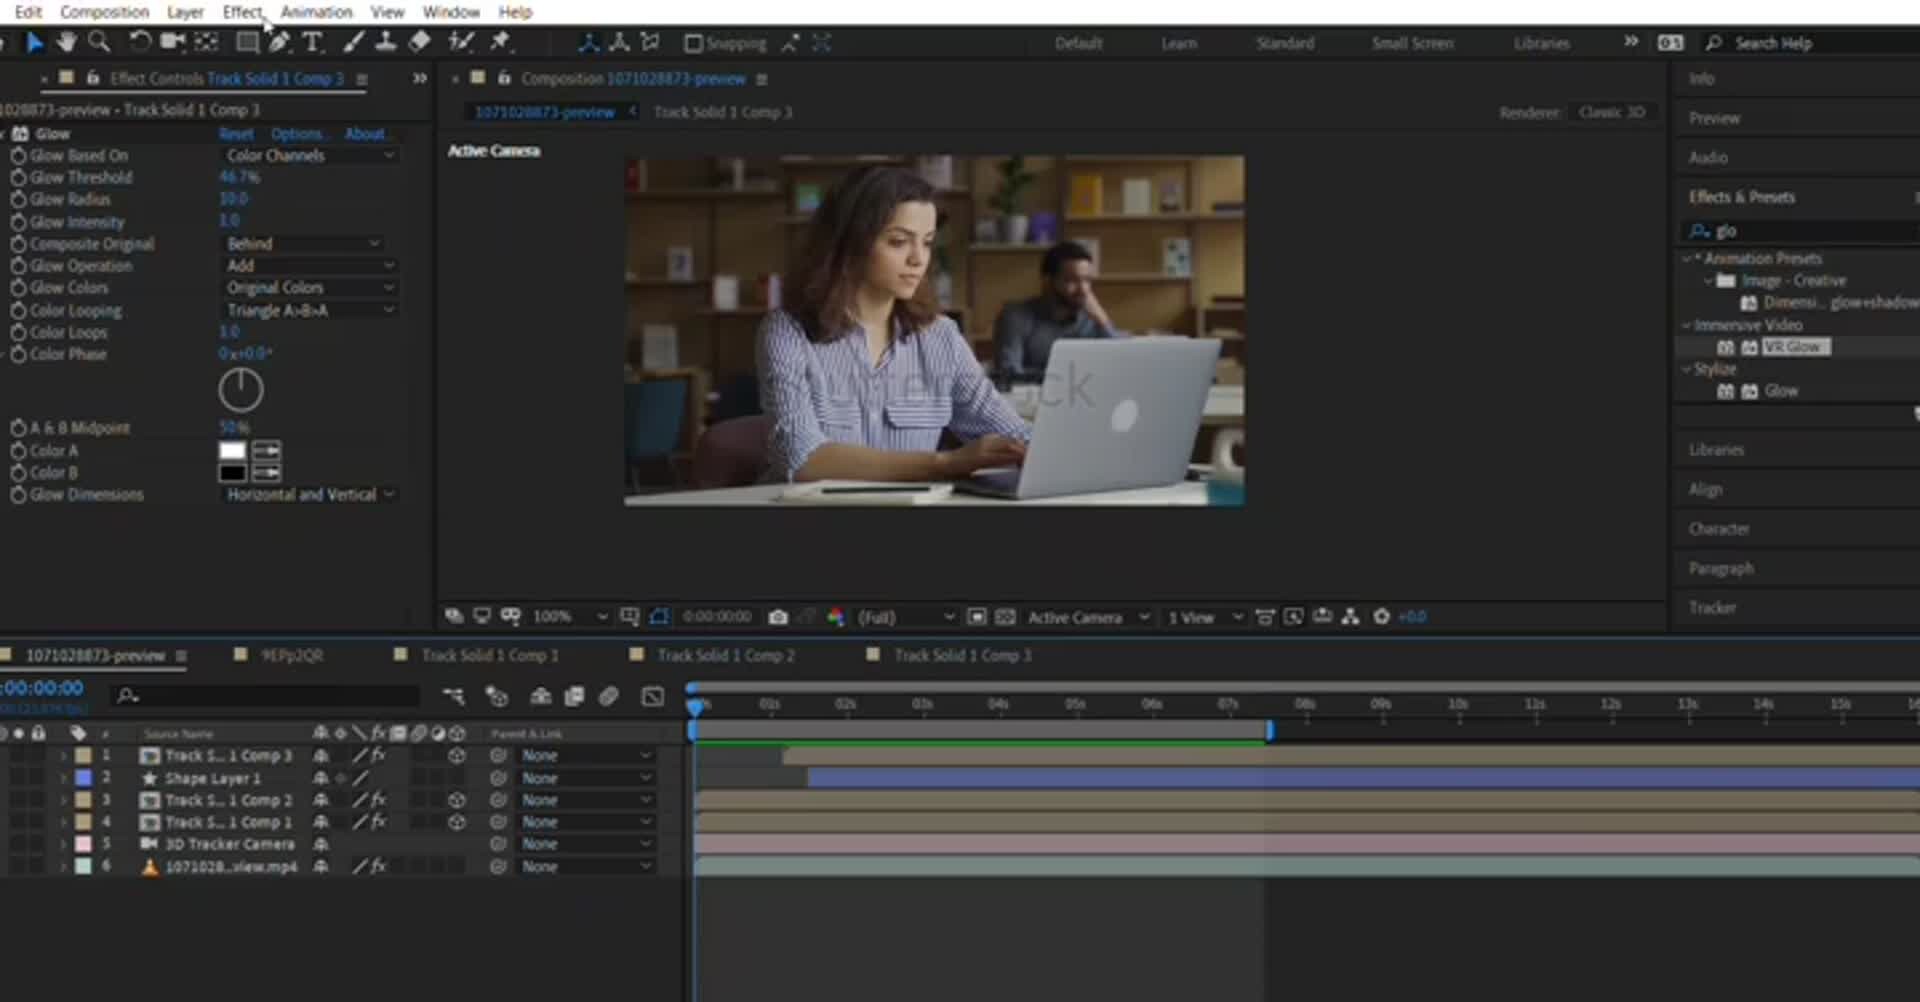The width and height of the screenshot is (1920, 1002).
Task: Expand Shape Layer 1 properties
Action: tap(63, 778)
